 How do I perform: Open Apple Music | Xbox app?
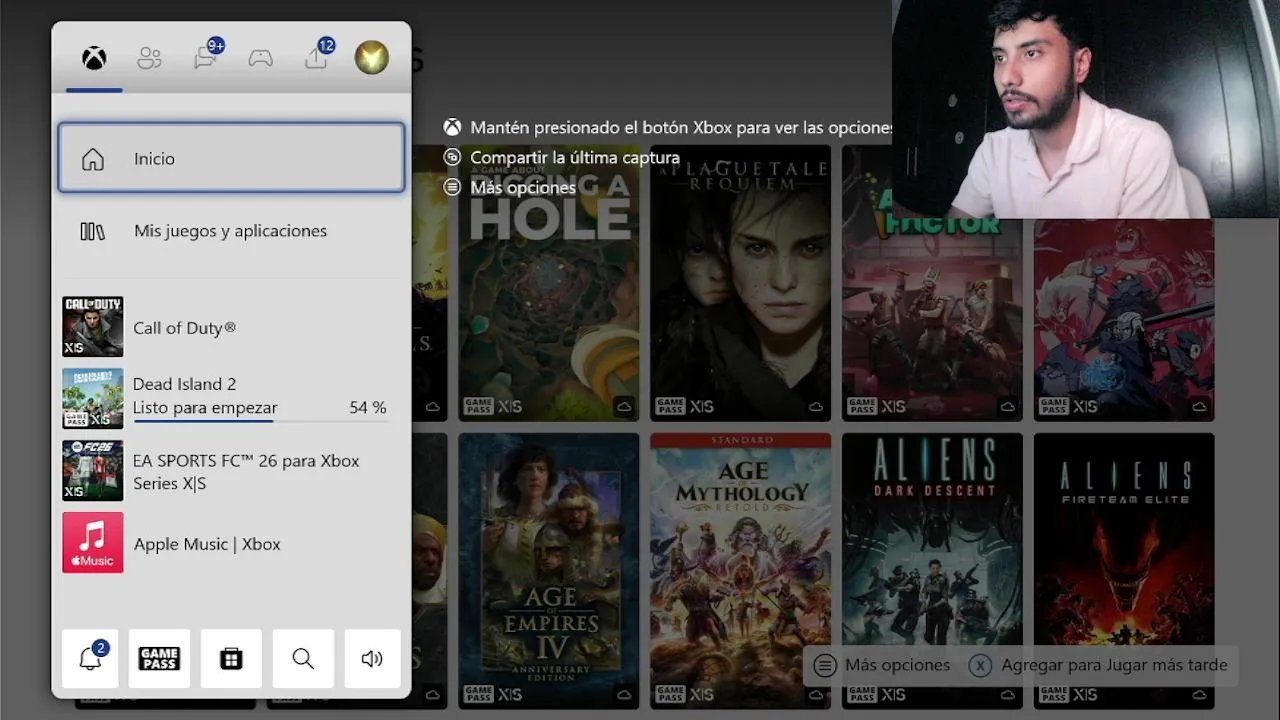point(231,543)
